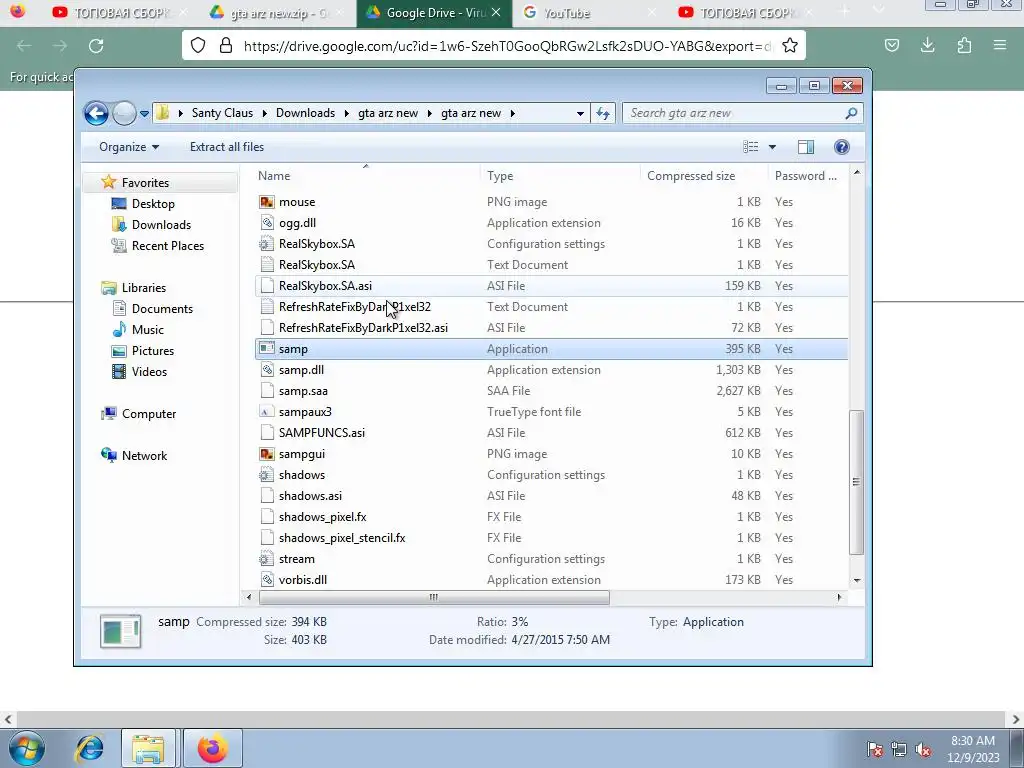Click the horizontal scrollbar right arrow
This screenshot has height=768, width=1024.
point(840,597)
